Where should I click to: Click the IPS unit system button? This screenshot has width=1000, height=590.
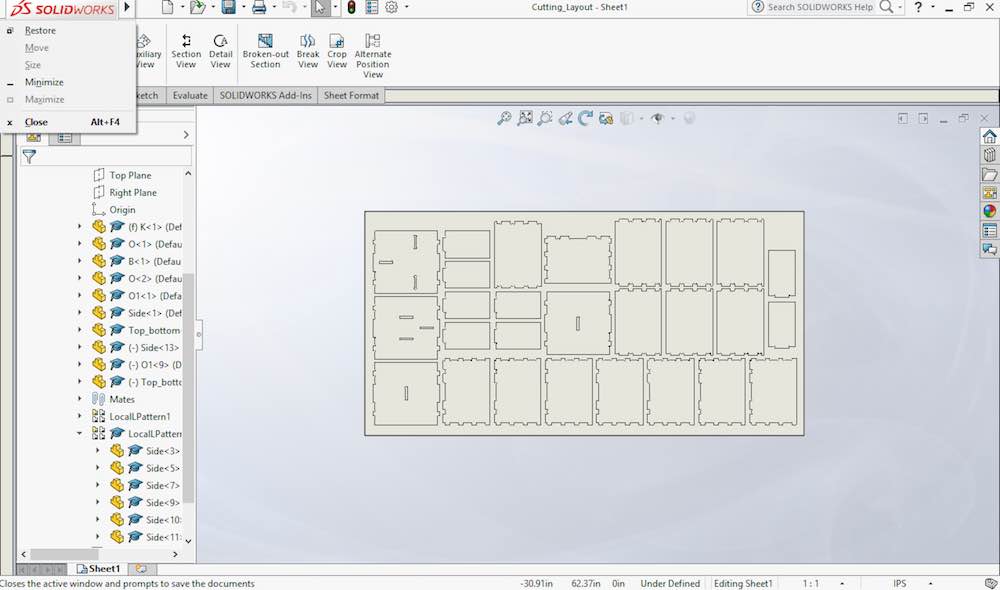(x=900, y=583)
